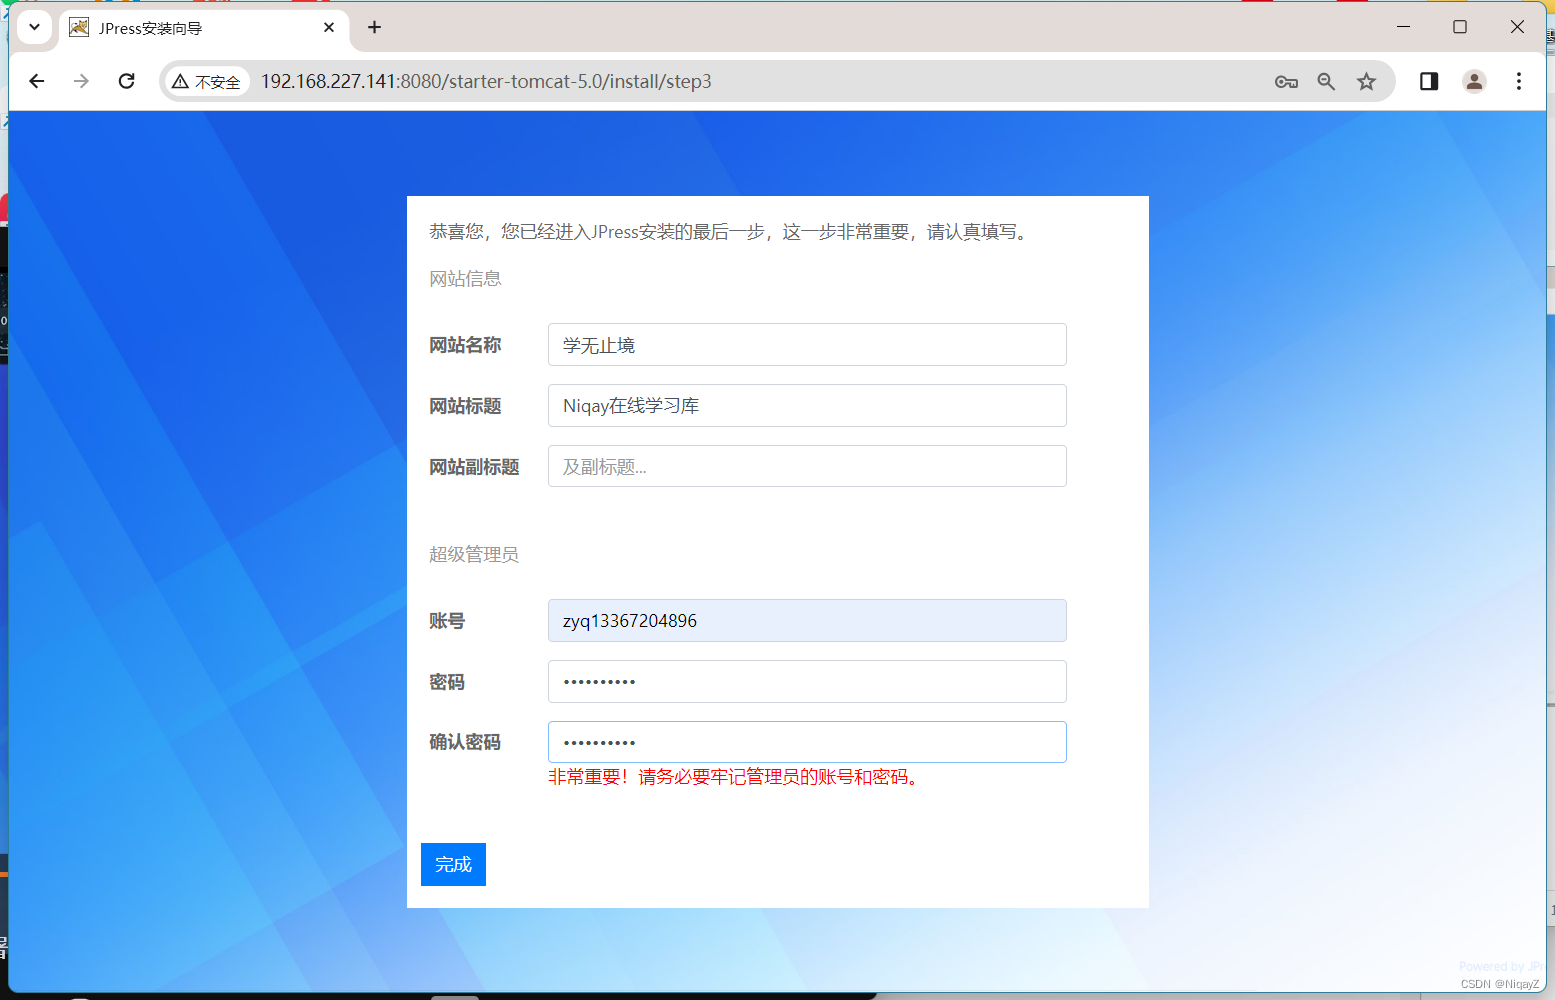Minimize the browser window
Image resolution: width=1555 pixels, height=1000 pixels.
[1403, 27]
